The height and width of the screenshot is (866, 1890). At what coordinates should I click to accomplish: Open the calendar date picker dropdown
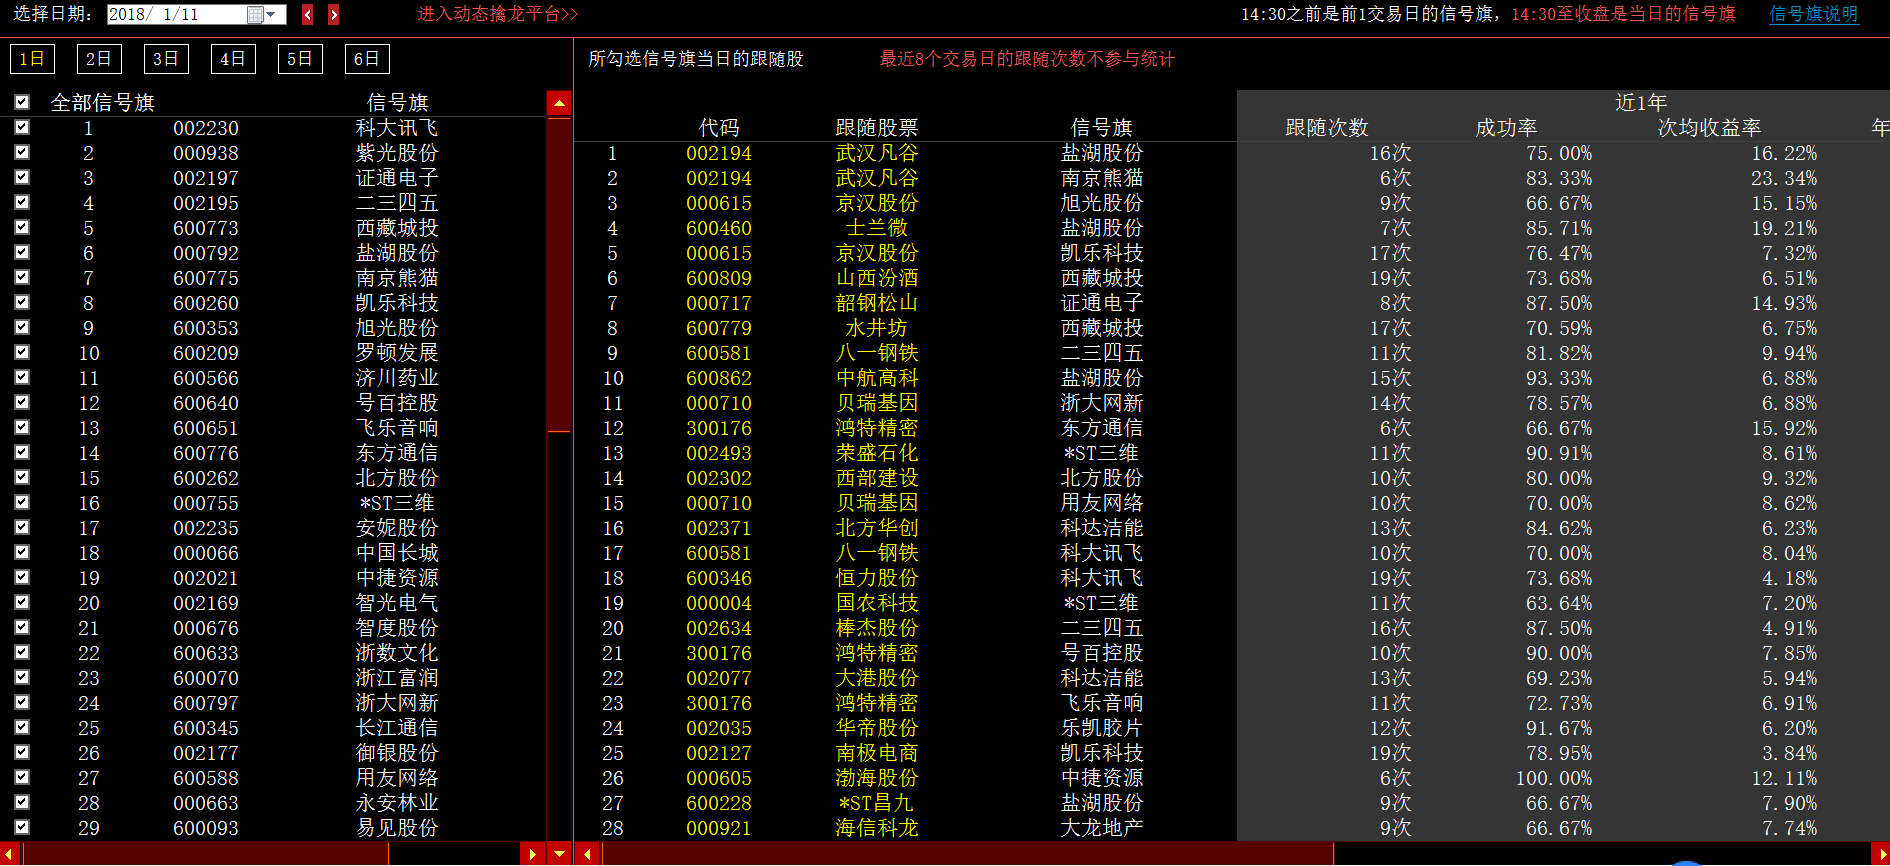(268, 15)
